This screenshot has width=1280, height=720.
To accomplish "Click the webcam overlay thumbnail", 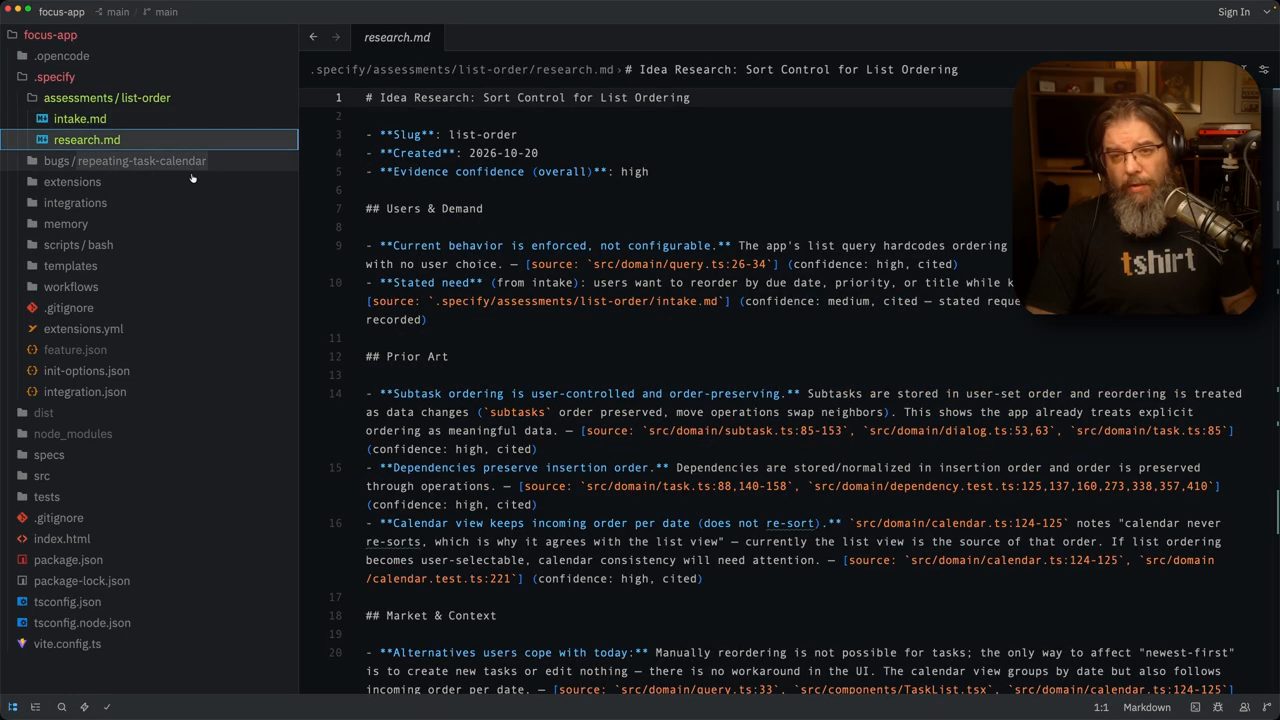I will (1136, 189).
